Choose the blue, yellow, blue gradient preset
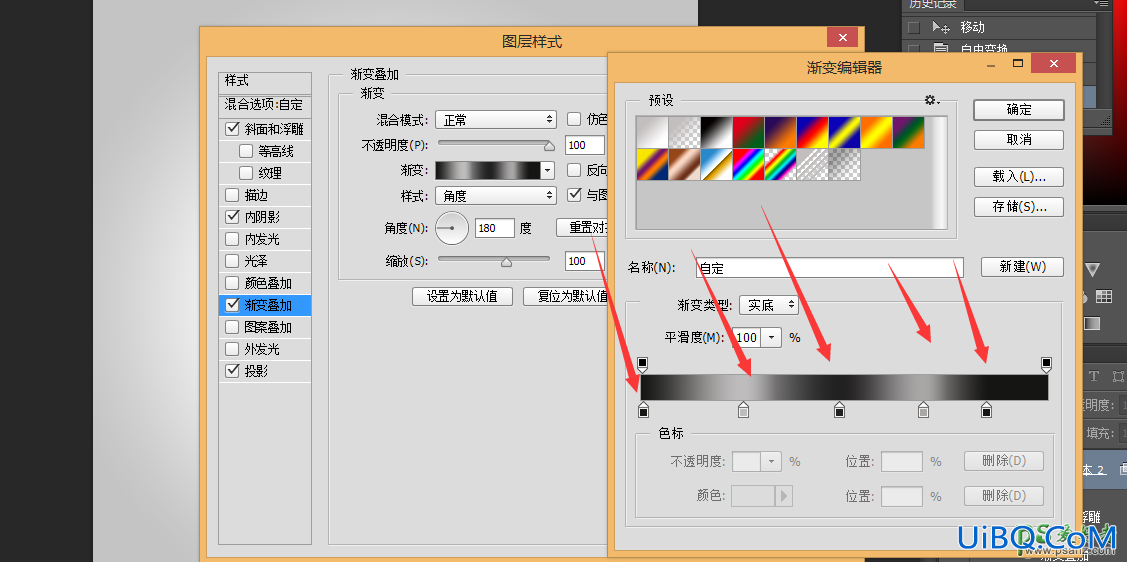 click(x=845, y=132)
